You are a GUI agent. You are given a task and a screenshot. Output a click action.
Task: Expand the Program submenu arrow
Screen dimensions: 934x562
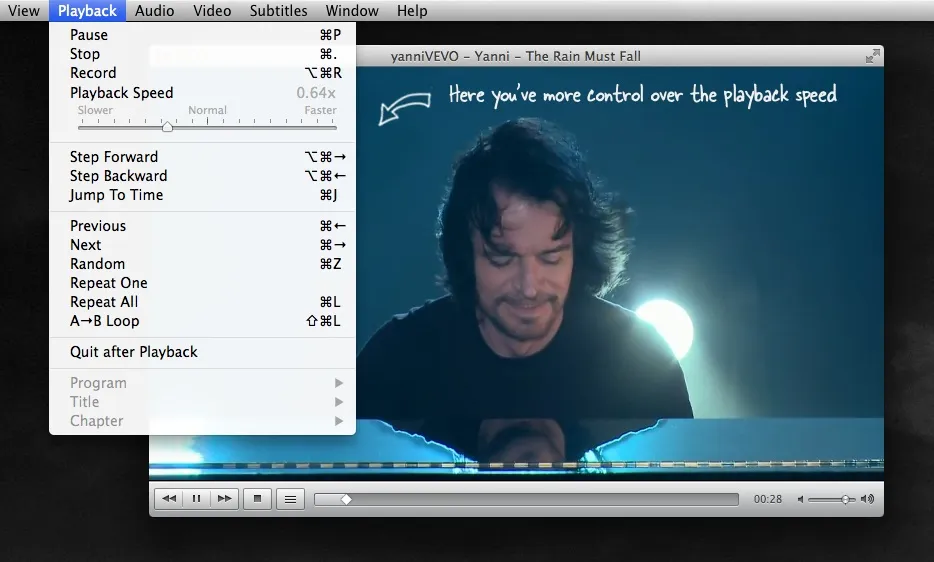click(339, 383)
